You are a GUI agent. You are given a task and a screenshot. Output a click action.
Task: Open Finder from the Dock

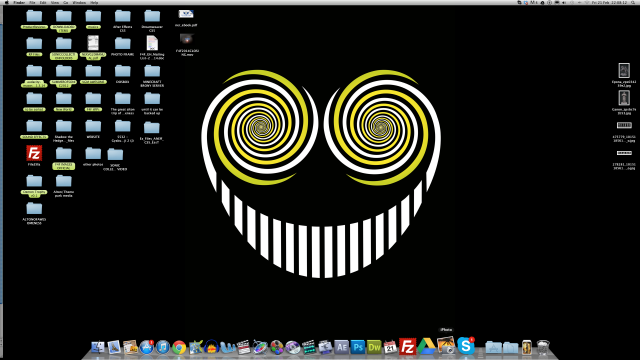tap(98, 347)
